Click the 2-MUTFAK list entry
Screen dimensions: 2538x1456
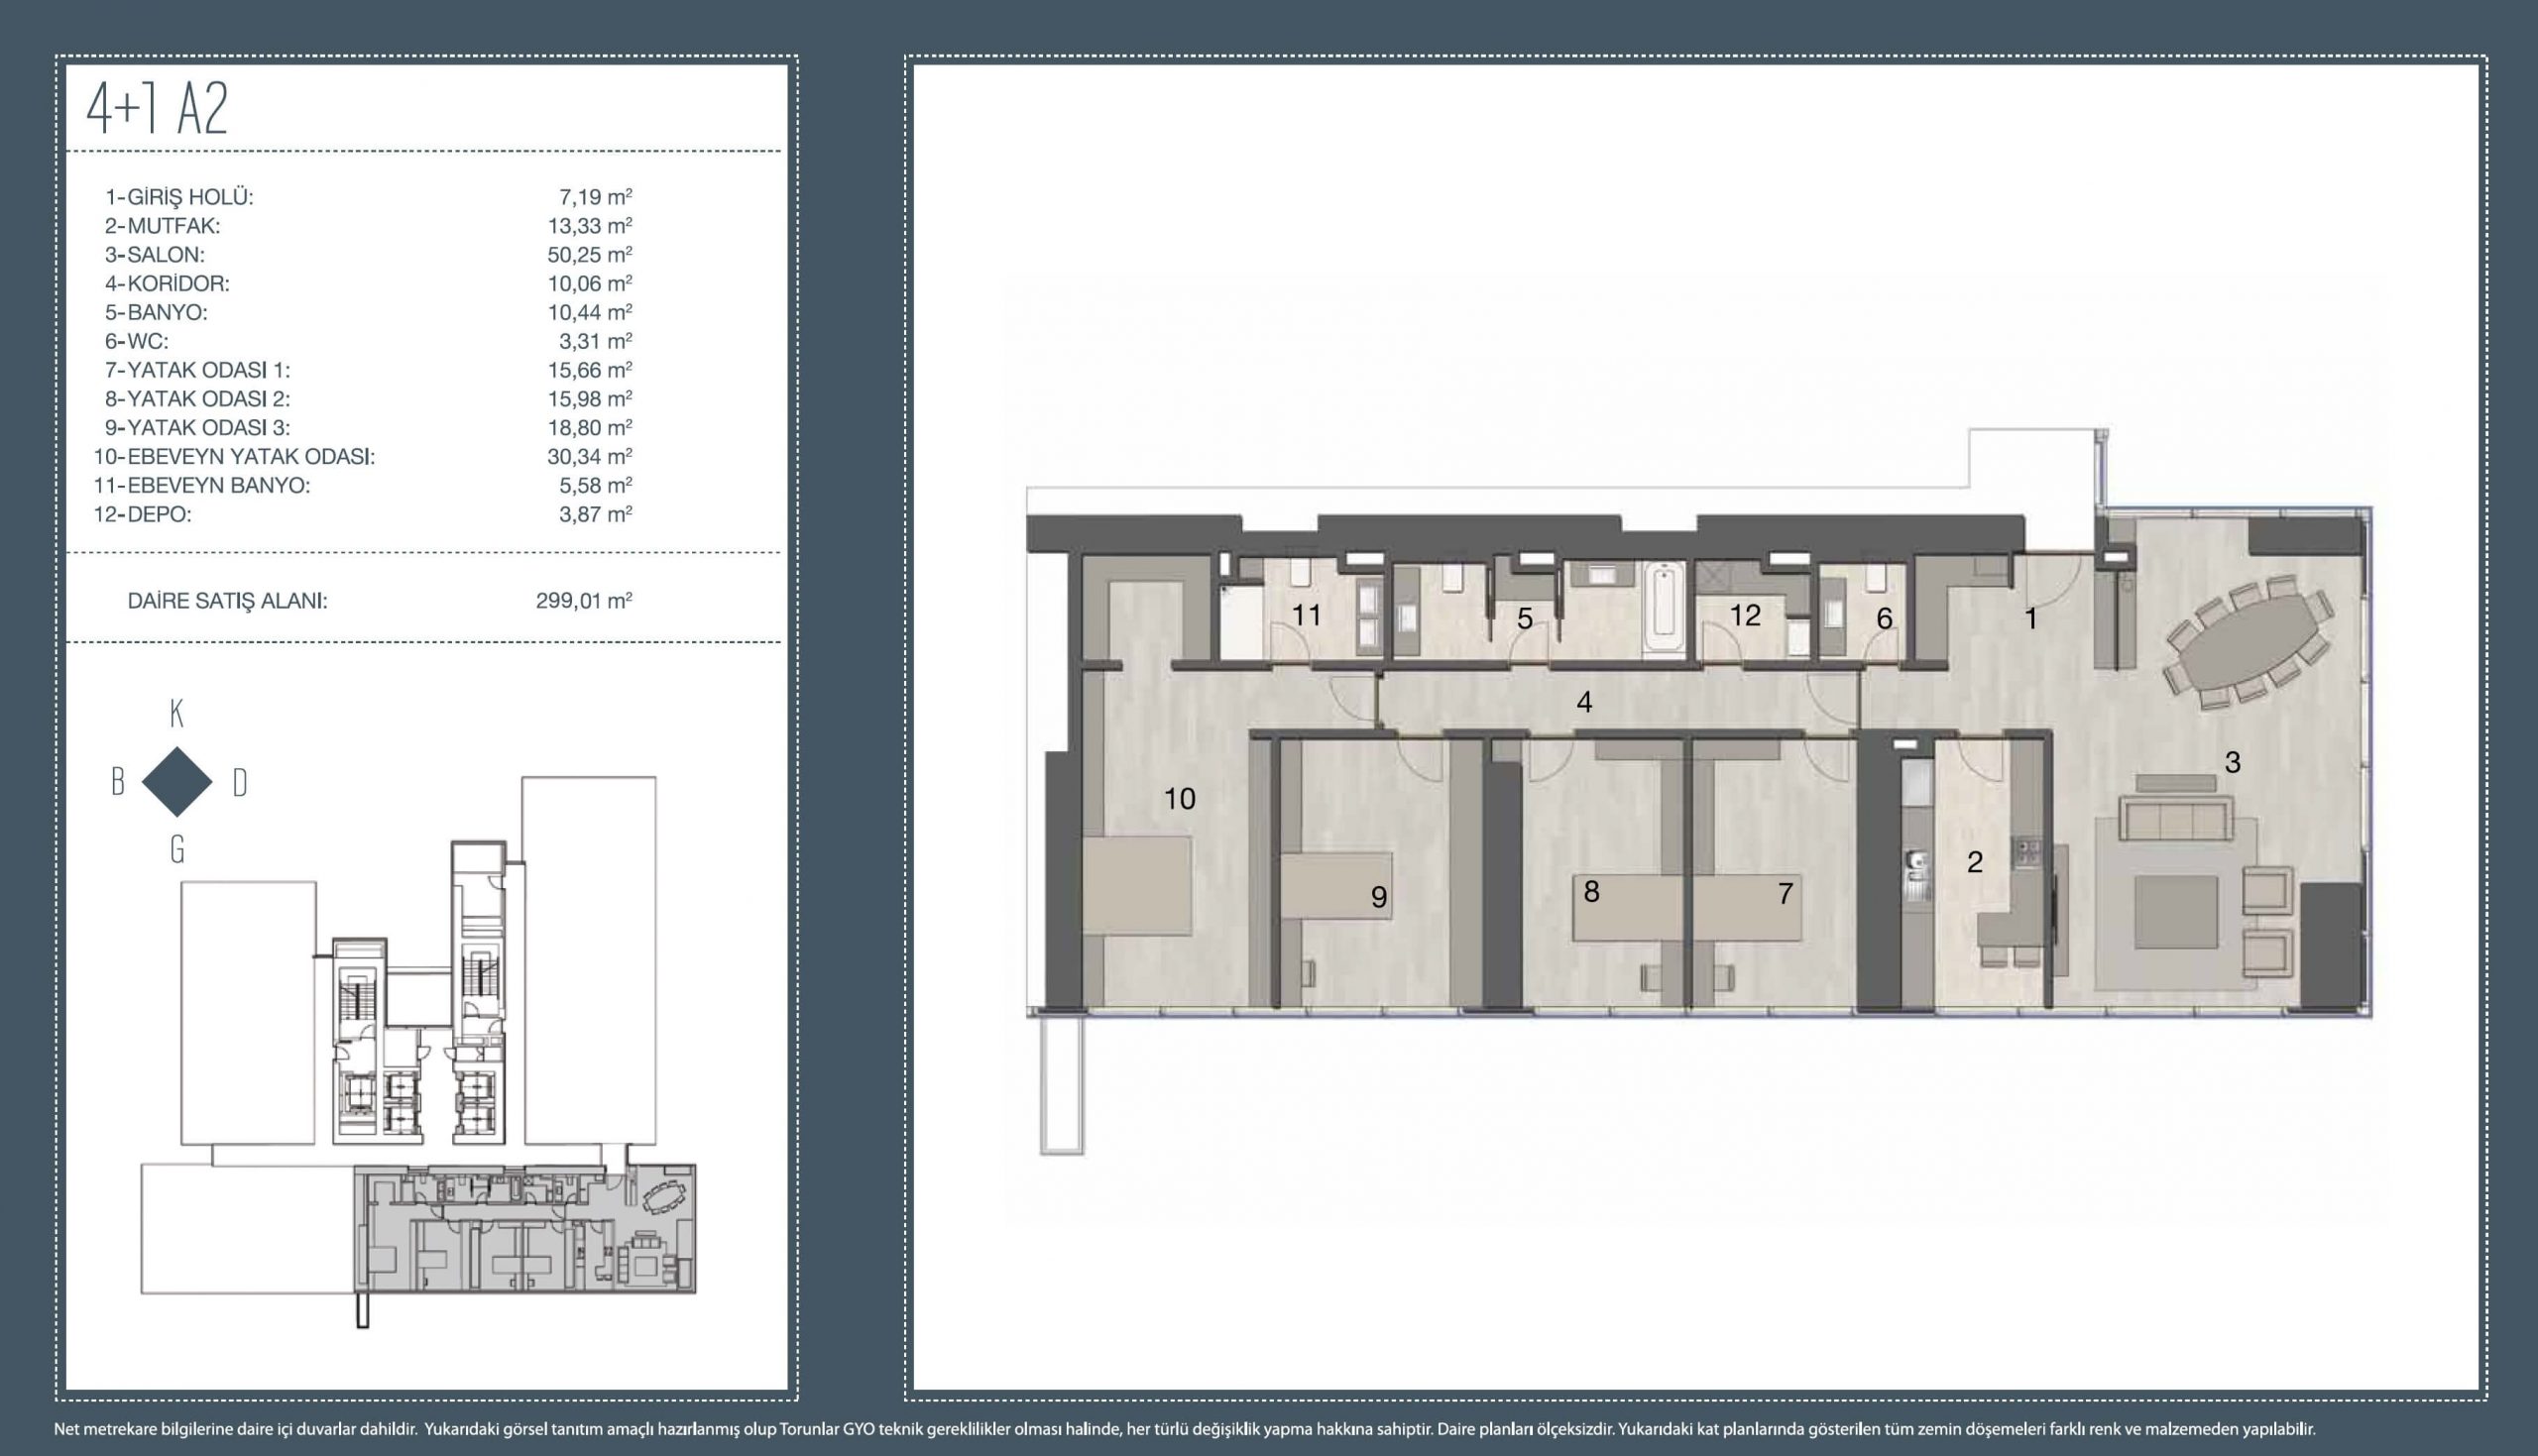[x=162, y=226]
